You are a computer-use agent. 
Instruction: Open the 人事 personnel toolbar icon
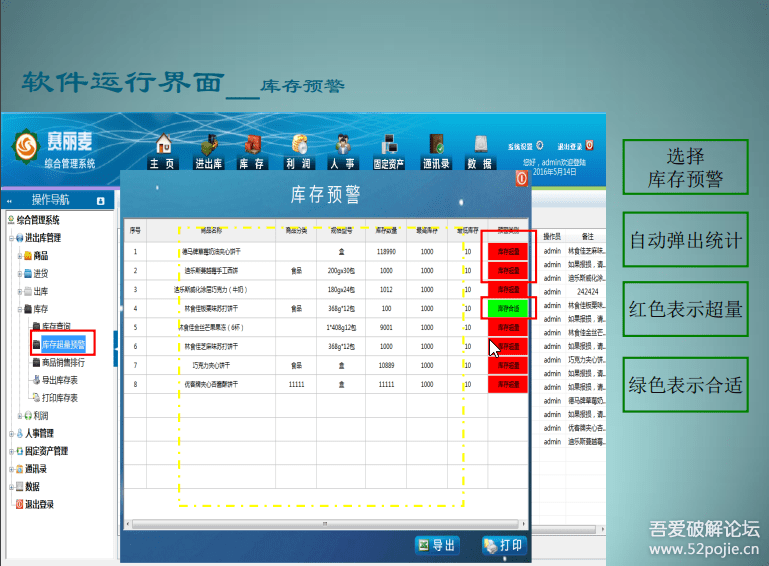click(x=343, y=152)
